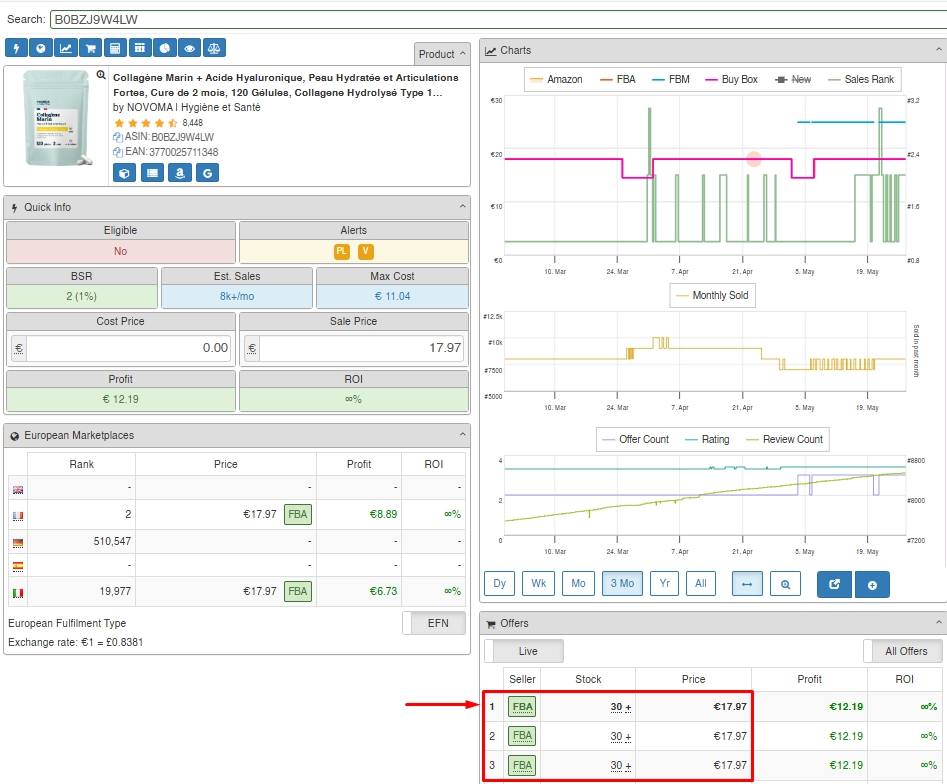Click the magnifier zoom icon on product image
This screenshot has width=947, height=784.
tap(101, 76)
